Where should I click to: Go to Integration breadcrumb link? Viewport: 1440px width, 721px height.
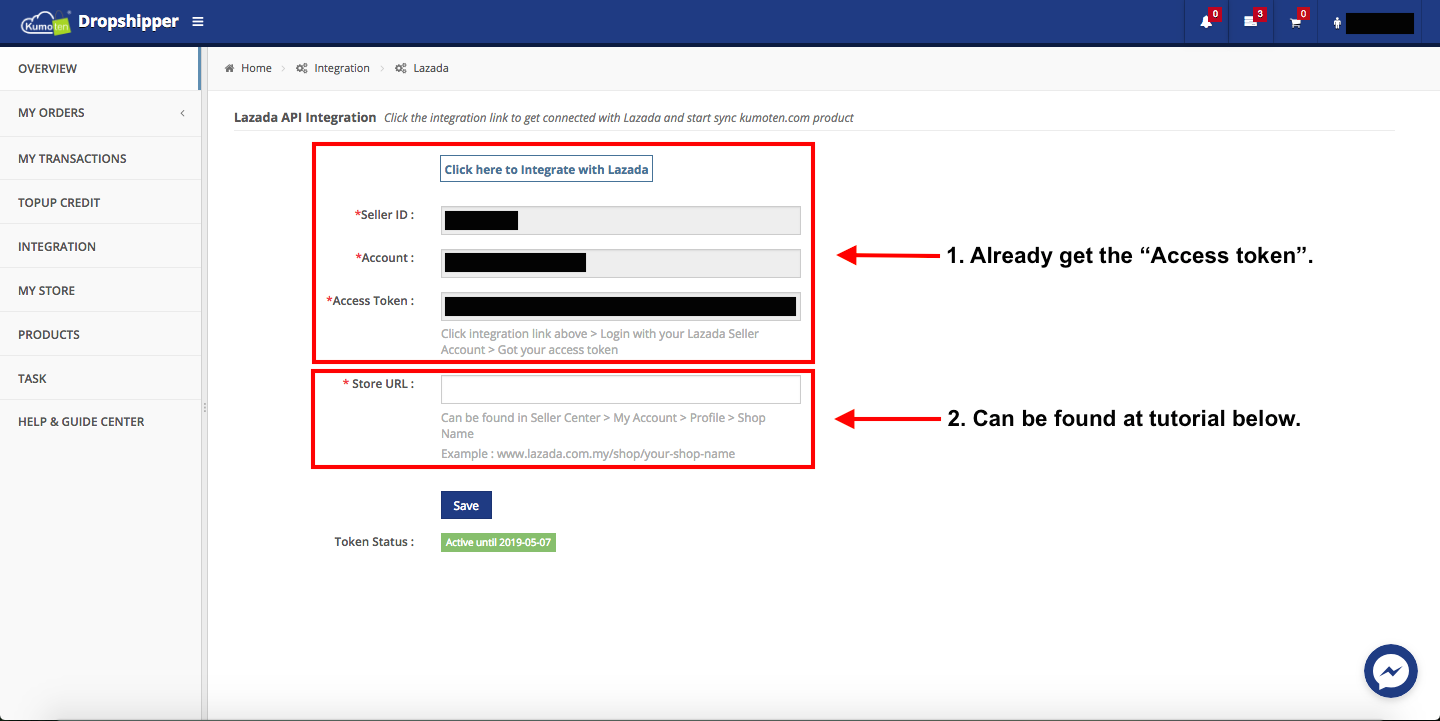[342, 68]
